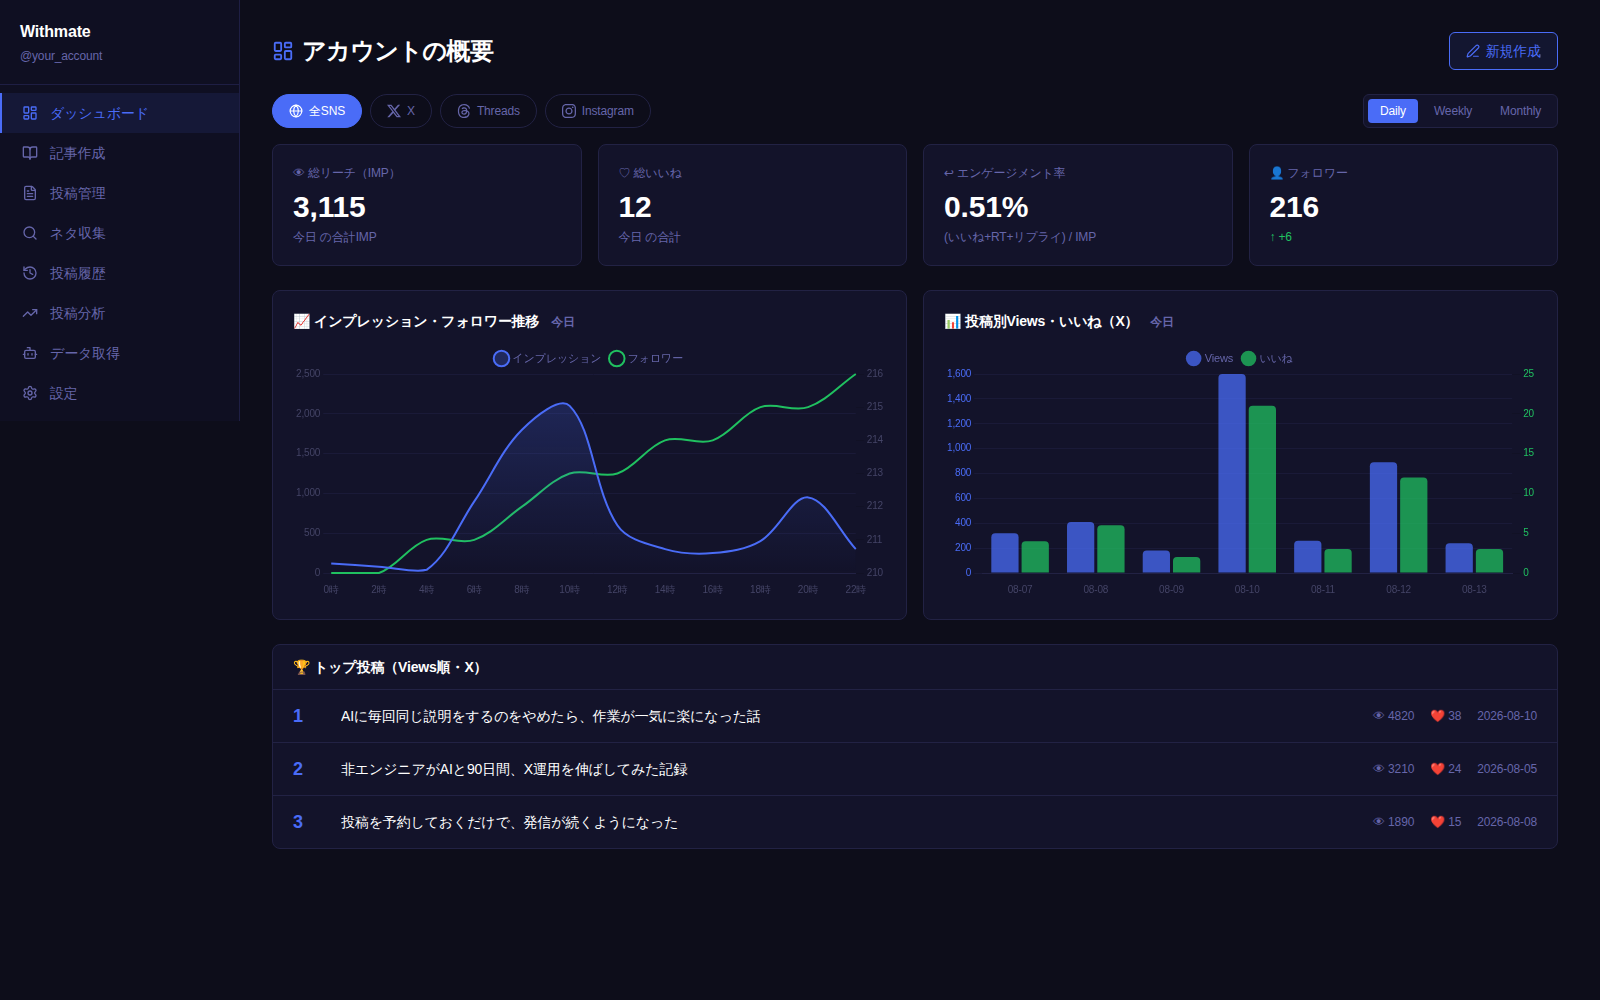Open 投稿分析 trend icon
The height and width of the screenshot is (1000, 1600).
tap(30, 313)
